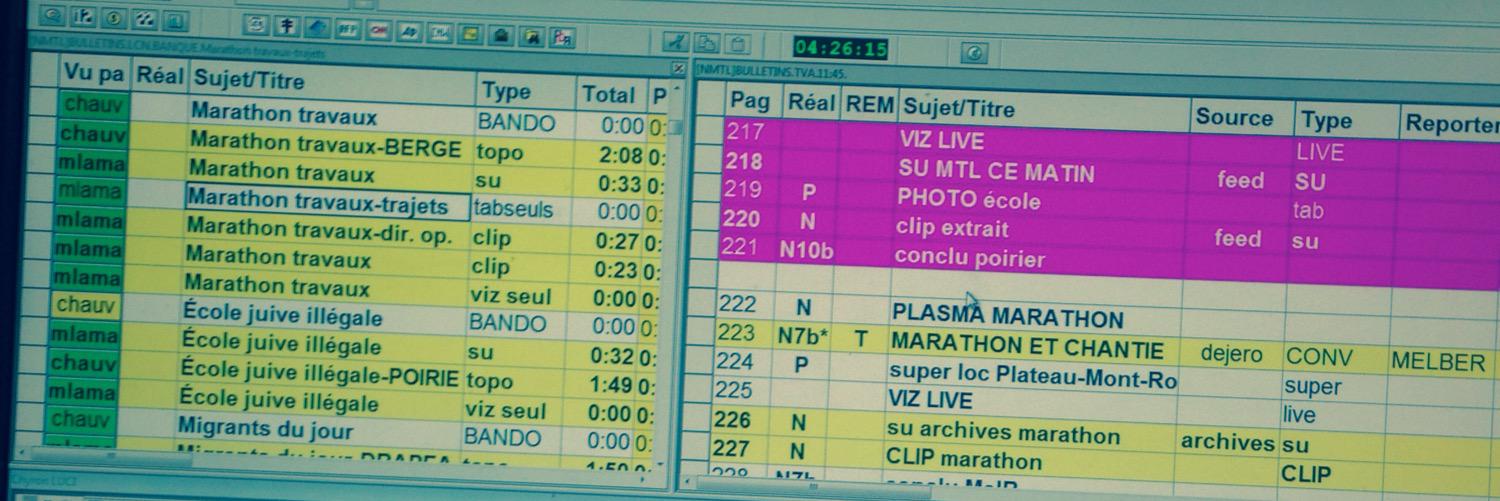Click the 'REM' column header
Screen dimensions: 1500x501
click(870, 104)
